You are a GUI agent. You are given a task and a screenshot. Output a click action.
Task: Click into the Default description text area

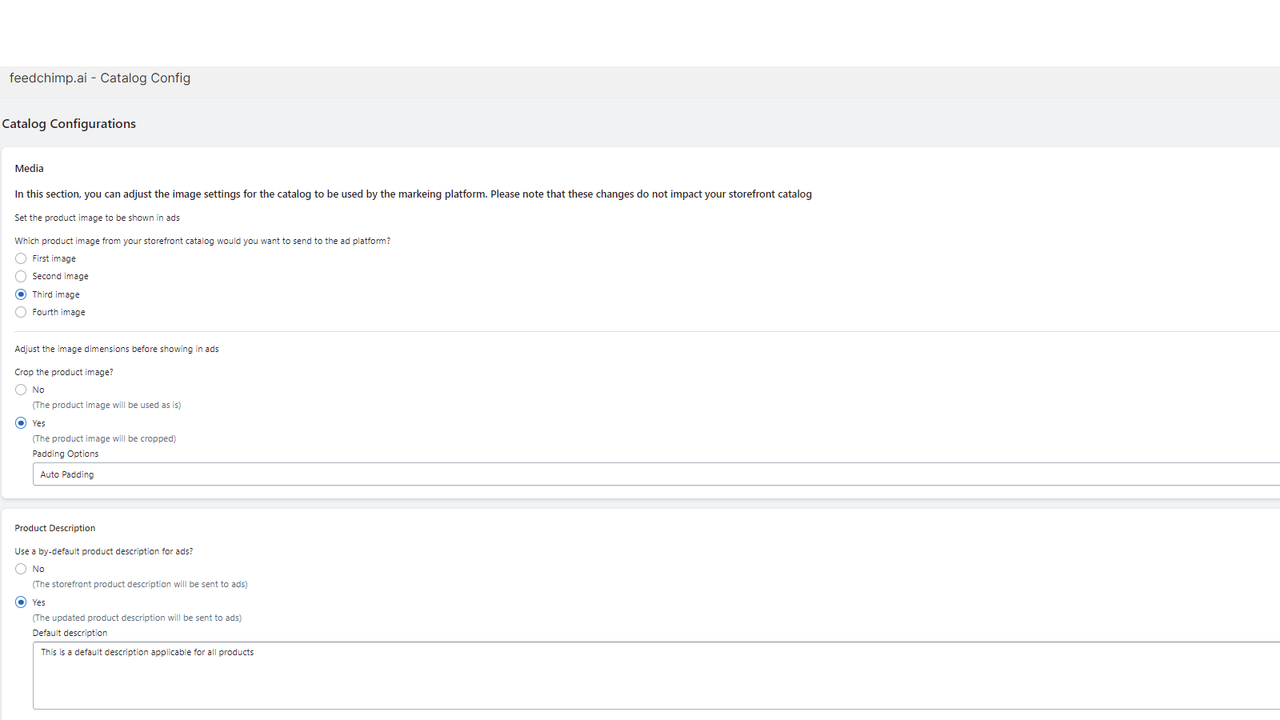[x=656, y=676]
